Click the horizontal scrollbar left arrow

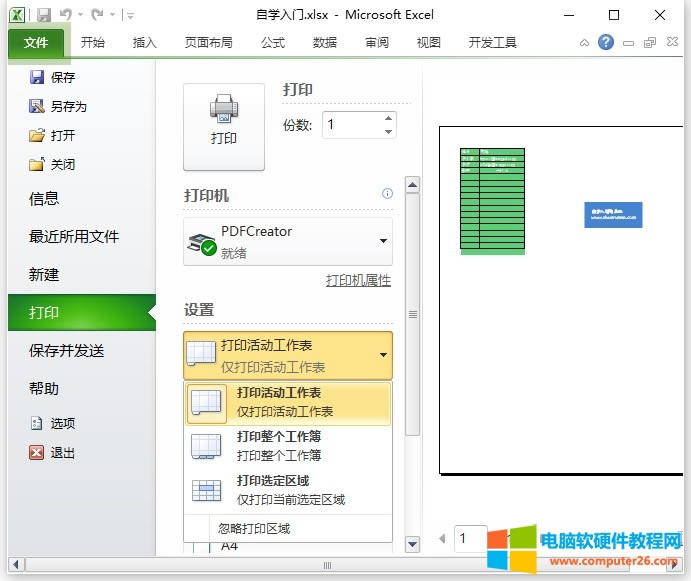(x=16, y=565)
